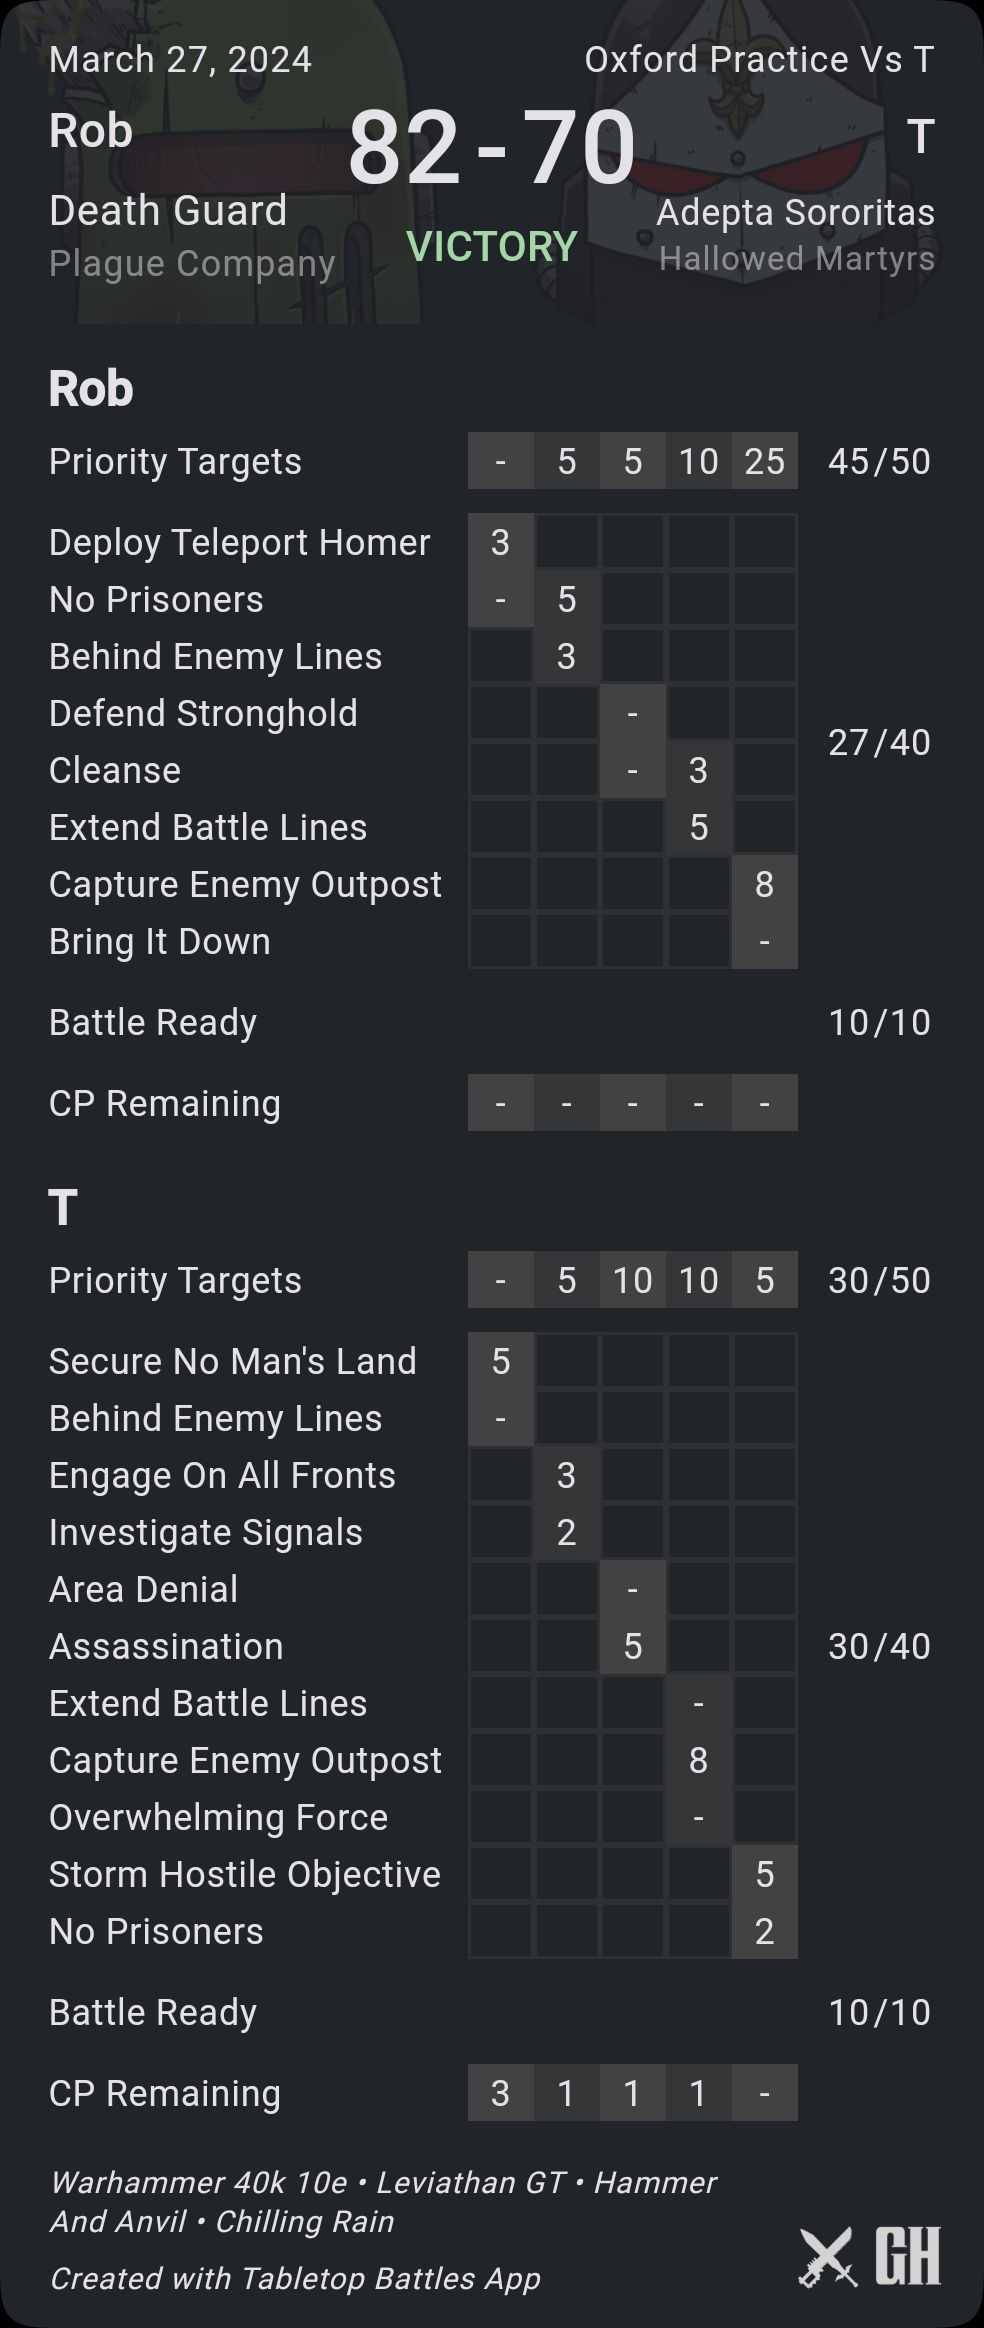Screen dimensions: 984x2328
Task: Select Rob's total score of 82
Action: click(403, 148)
